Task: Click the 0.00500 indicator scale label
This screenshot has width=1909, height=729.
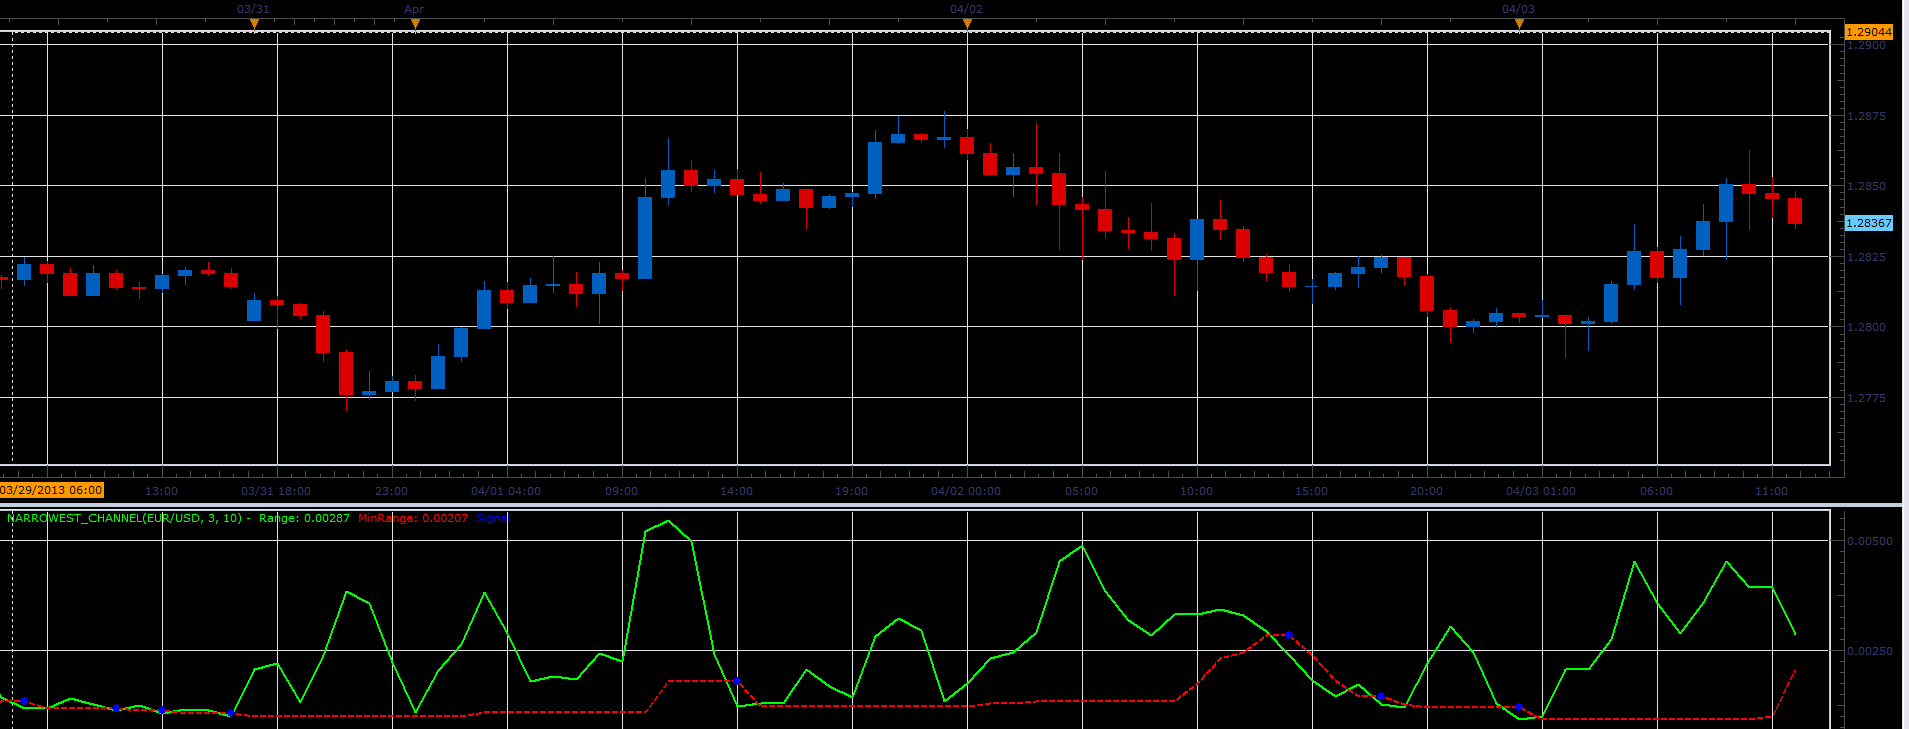Action: [1870, 541]
